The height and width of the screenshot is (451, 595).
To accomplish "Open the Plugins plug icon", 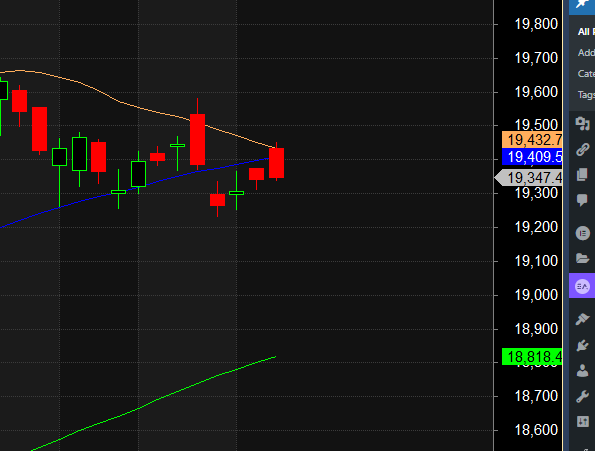I will (582, 345).
